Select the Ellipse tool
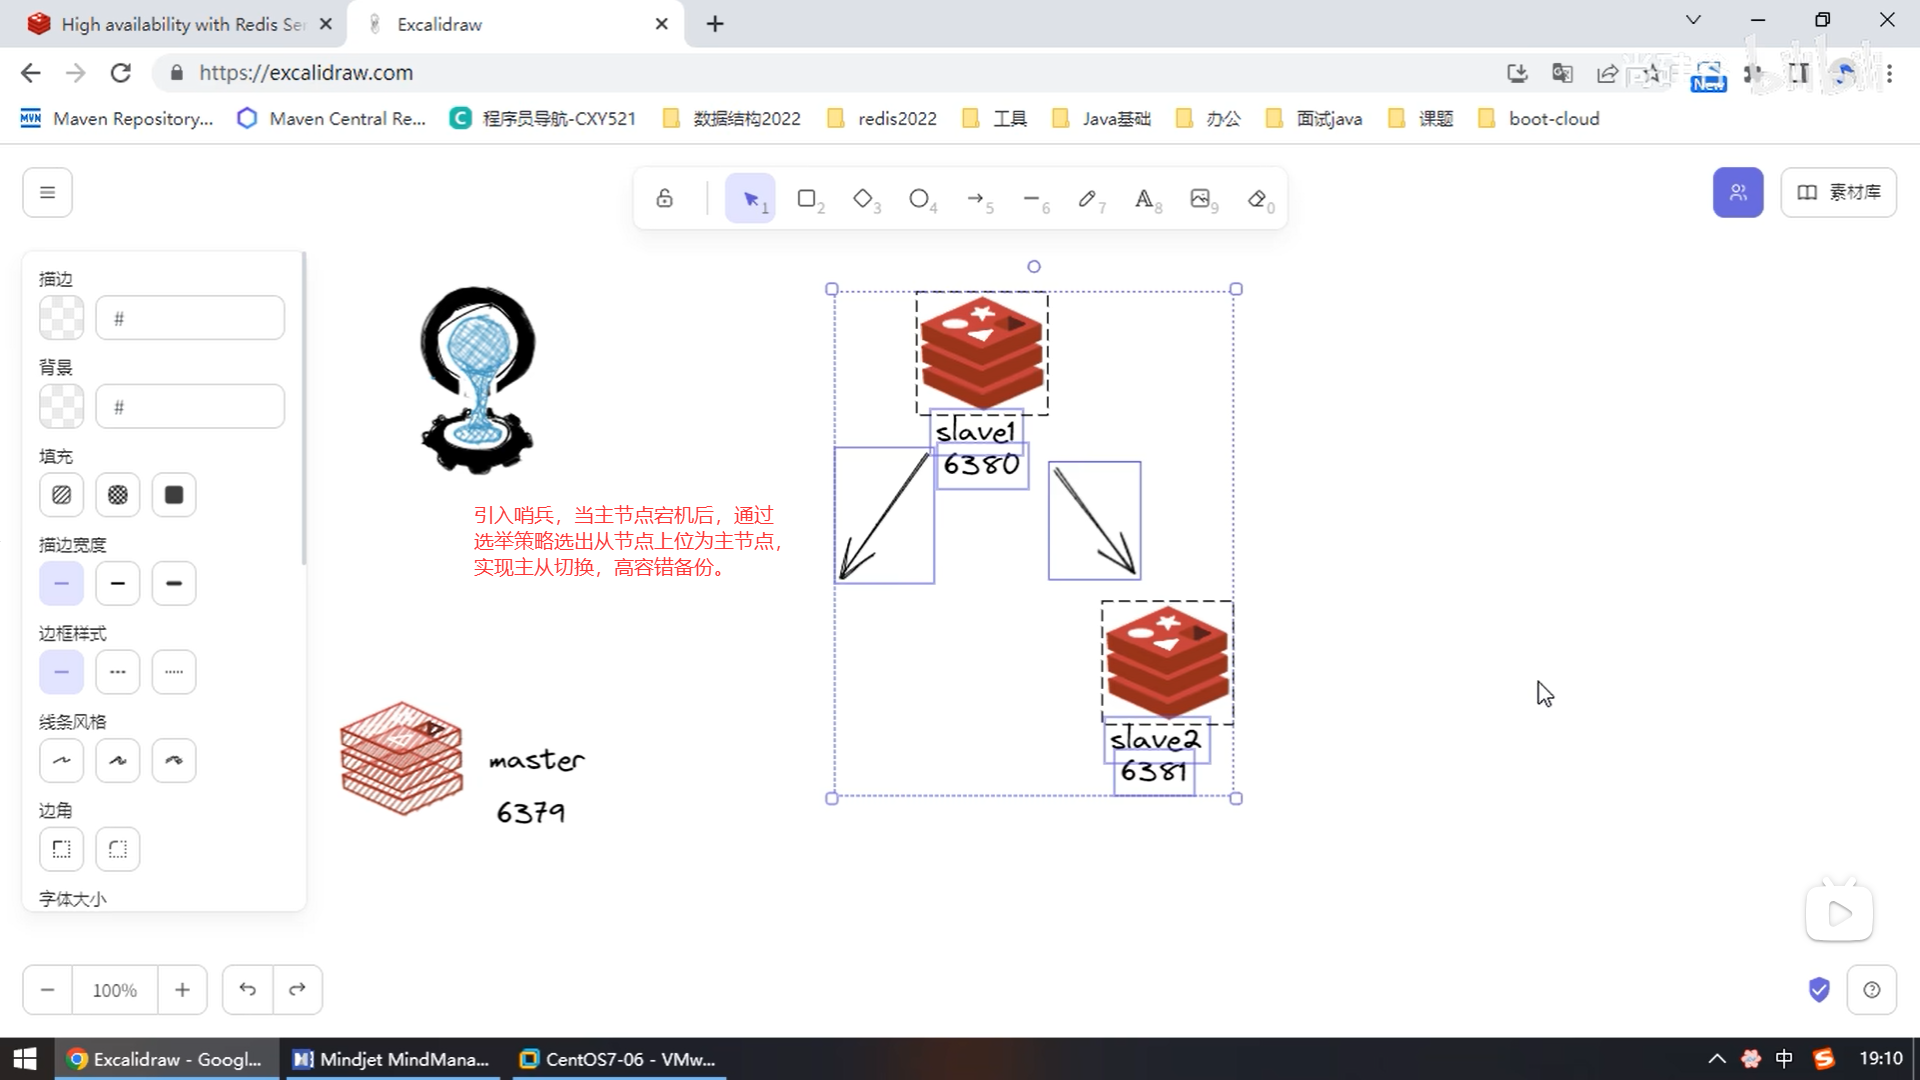The width and height of the screenshot is (1920, 1080). tap(919, 199)
